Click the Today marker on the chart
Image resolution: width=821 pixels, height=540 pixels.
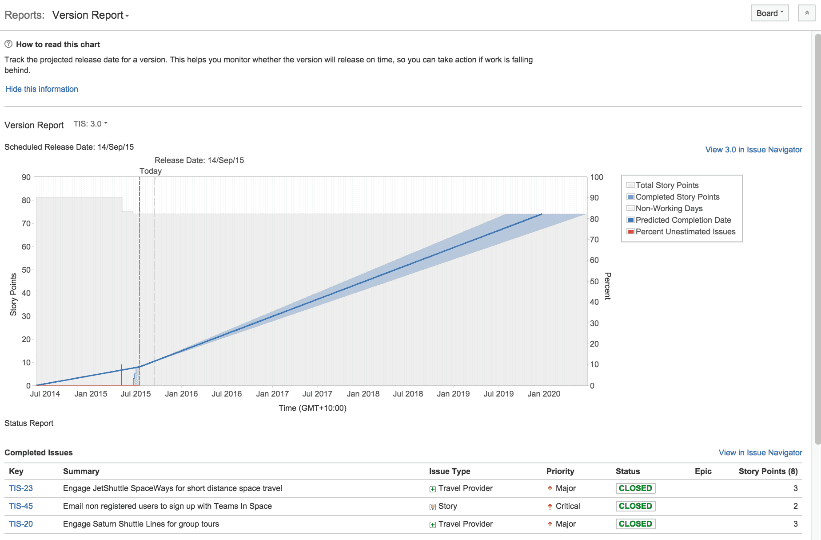coord(150,171)
